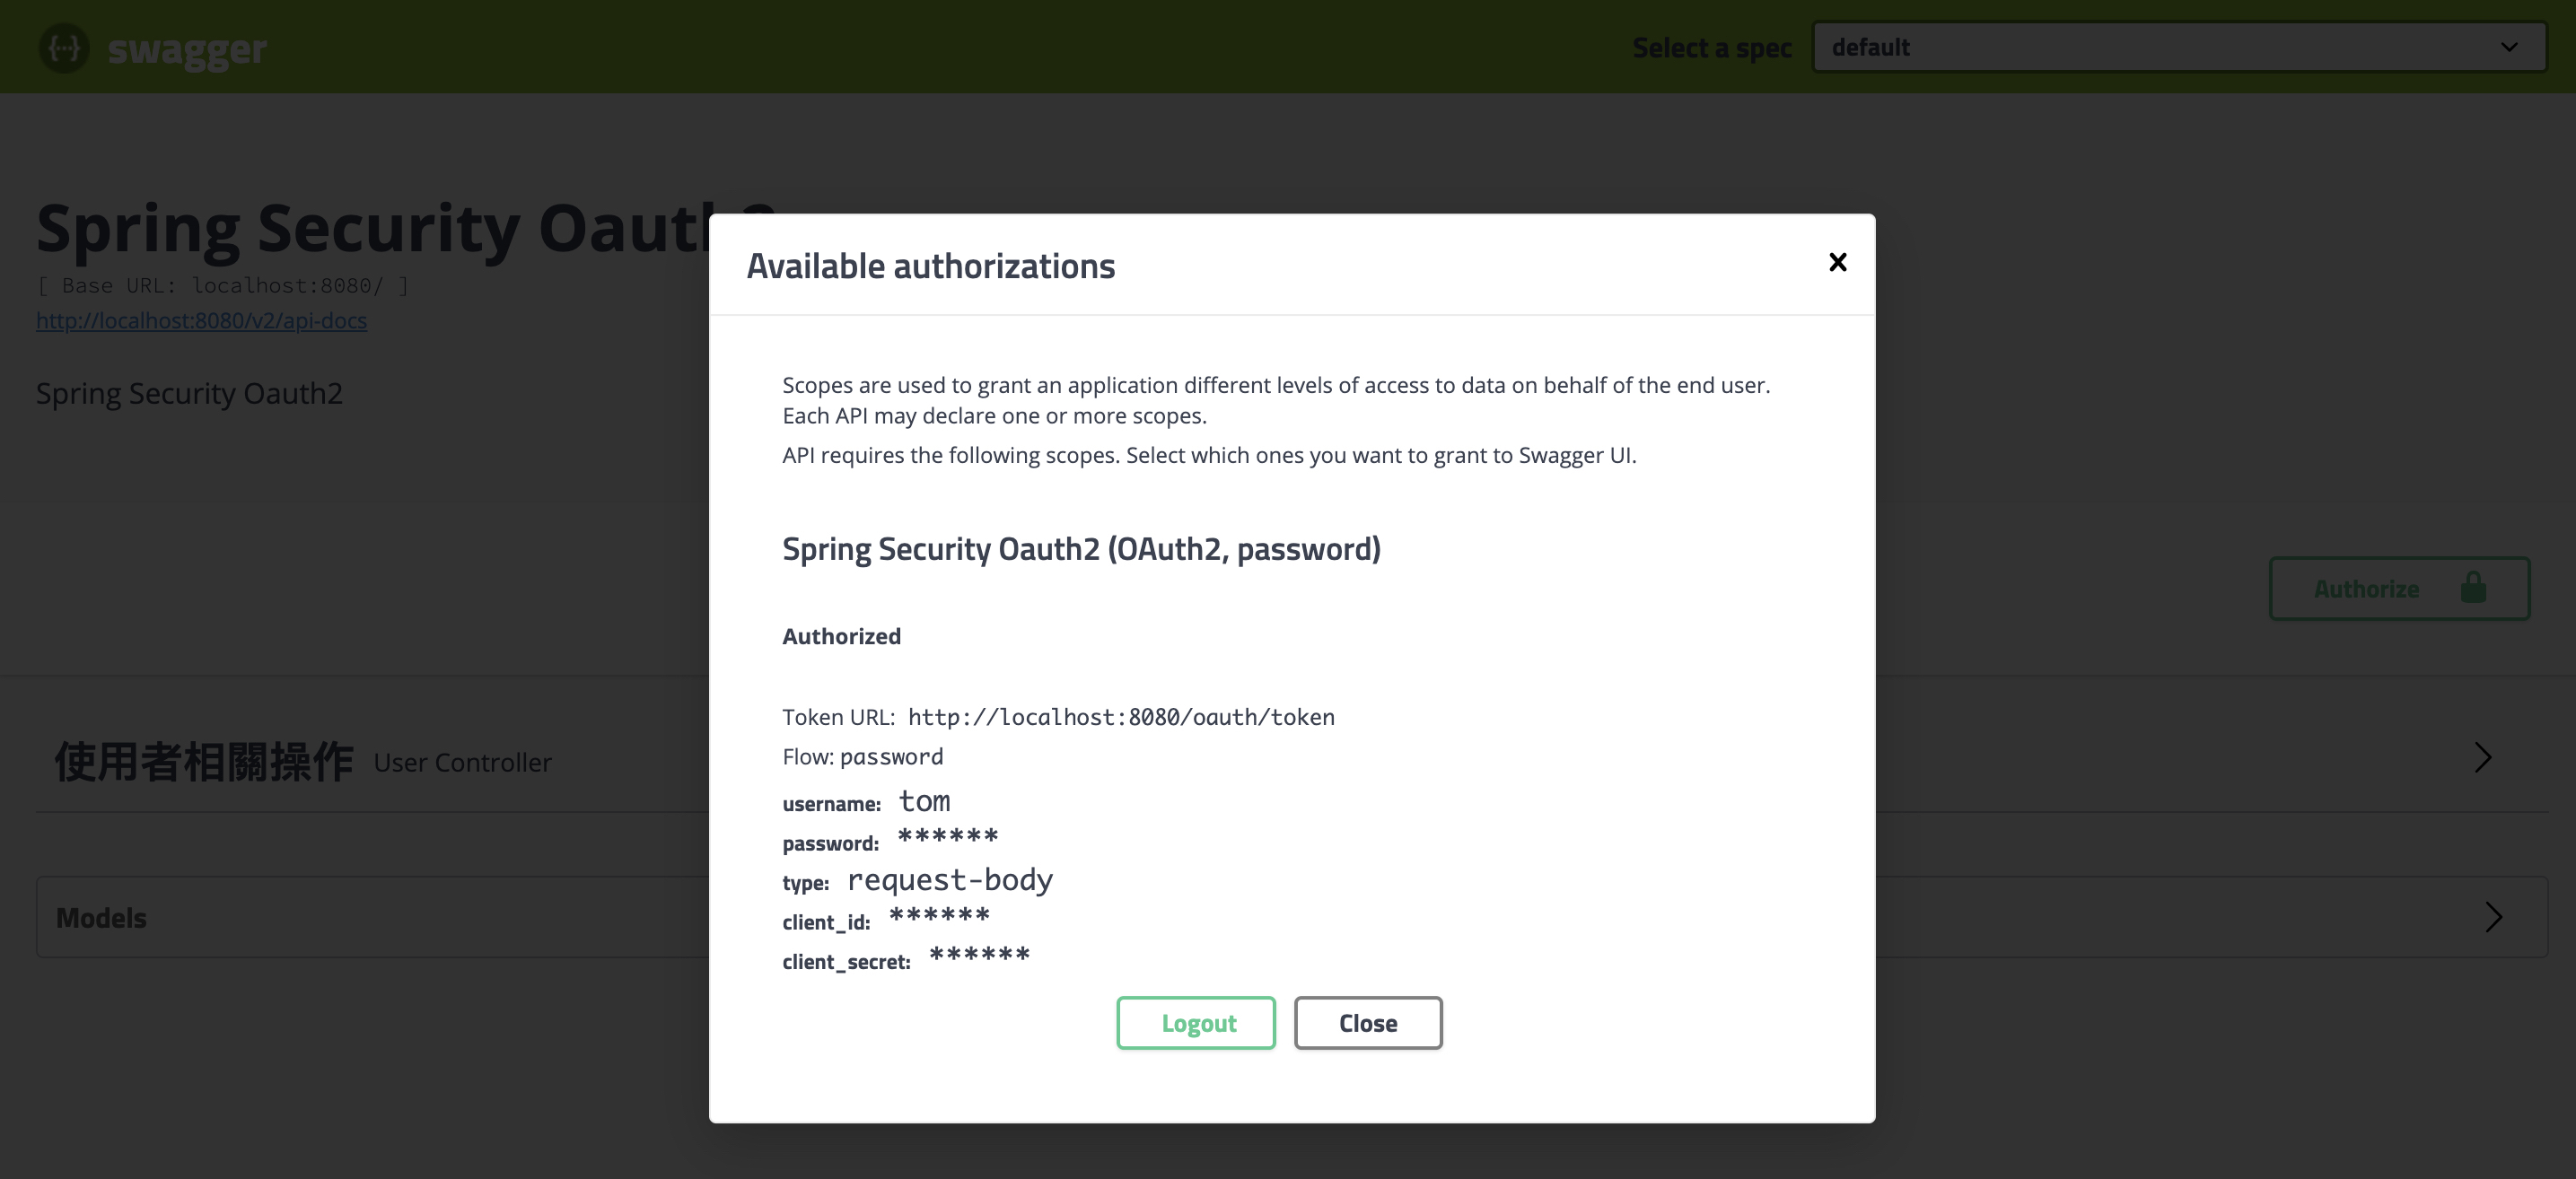Click the Token URL value
This screenshot has height=1179, width=2576.
click(1121, 717)
